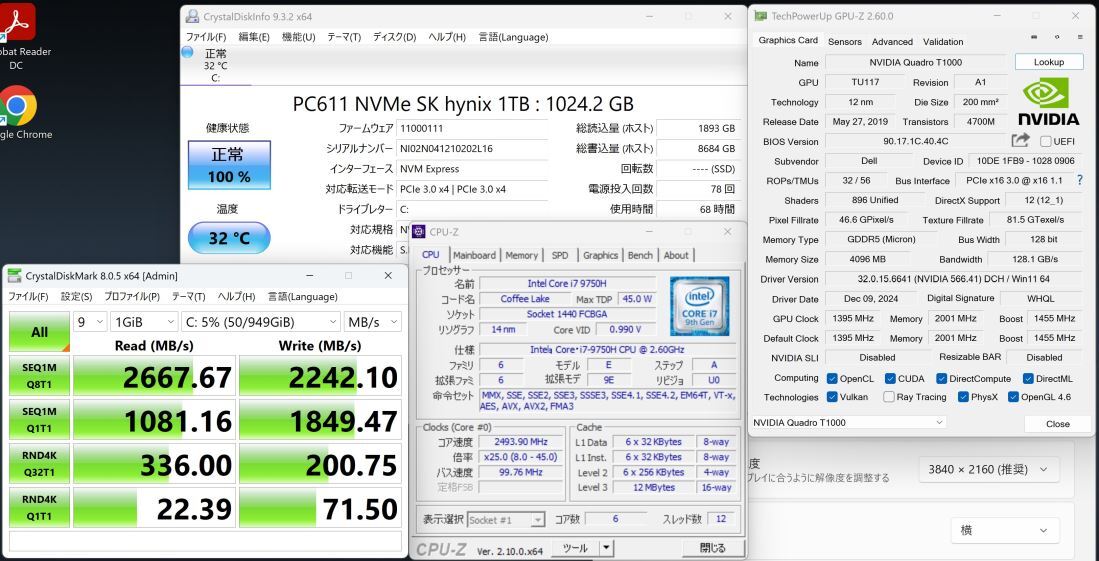Switch to the Advanced tab in GPU-Z
1099x561 pixels.
click(x=892, y=41)
